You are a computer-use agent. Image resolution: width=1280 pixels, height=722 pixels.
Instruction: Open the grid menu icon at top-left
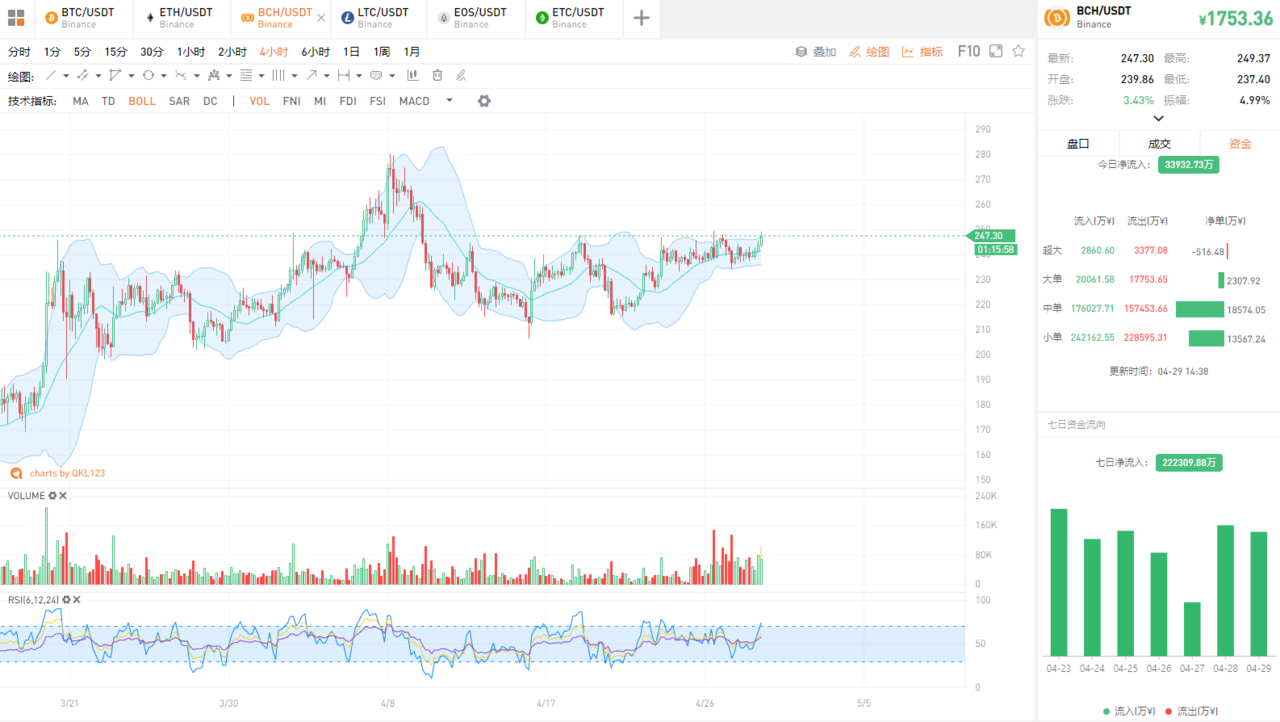pyautogui.click(x=16, y=18)
